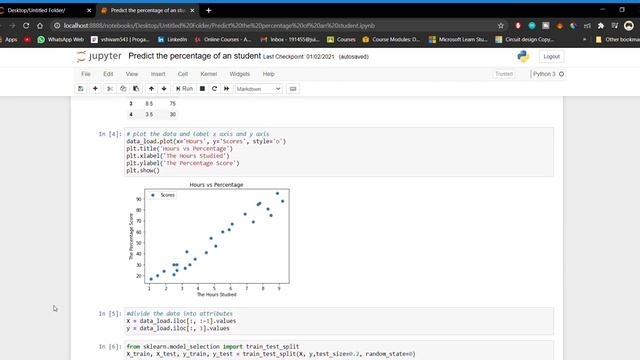Close the Predict the percentage tab
The height and width of the screenshot is (360, 640).
192,10
